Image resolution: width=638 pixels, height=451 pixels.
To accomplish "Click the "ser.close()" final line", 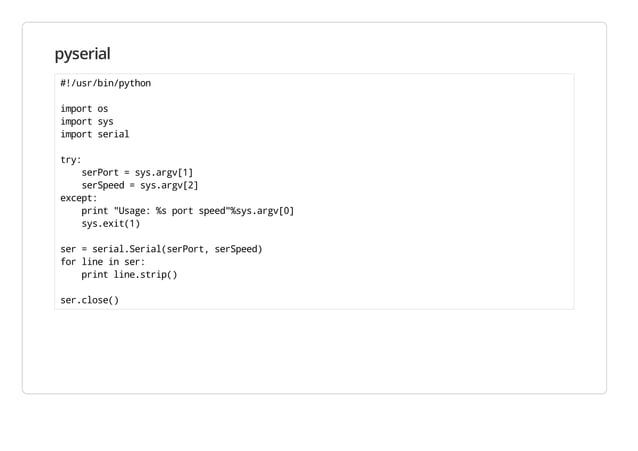I will point(89,300).
